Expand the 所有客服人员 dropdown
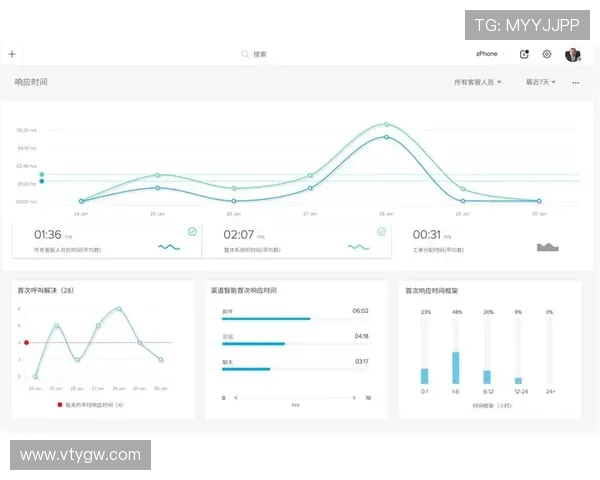600x480 pixels. (x=478, y=82)
